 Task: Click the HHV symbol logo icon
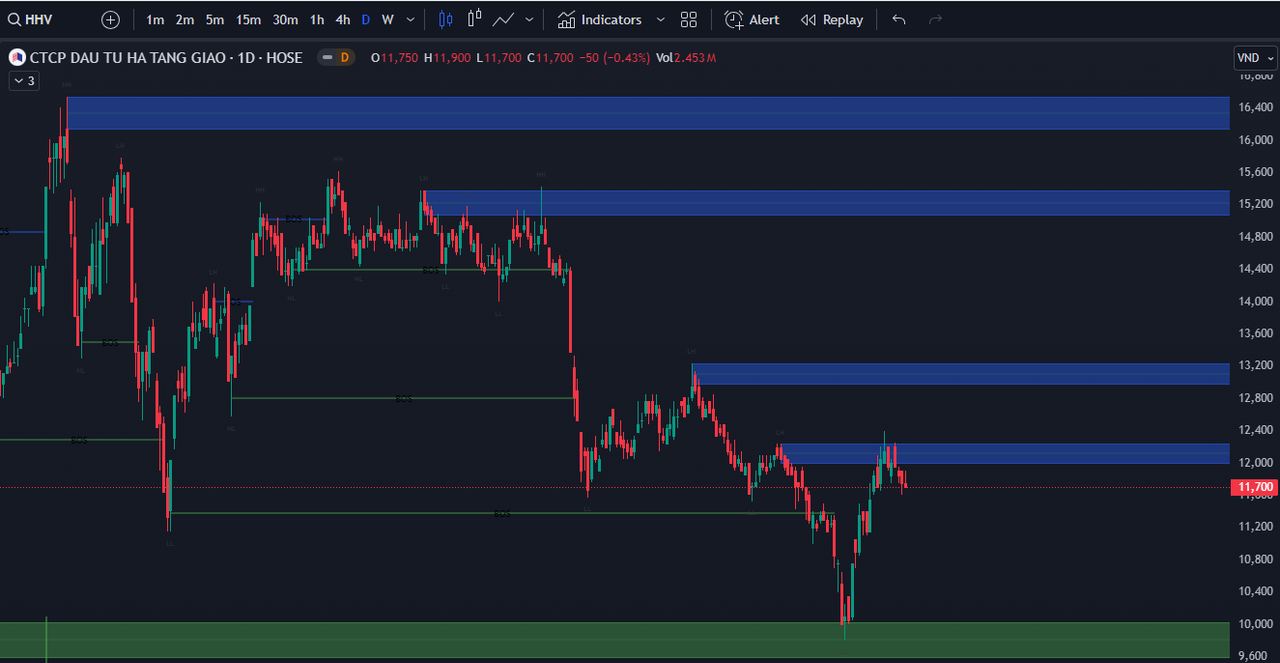coord(17,57)
